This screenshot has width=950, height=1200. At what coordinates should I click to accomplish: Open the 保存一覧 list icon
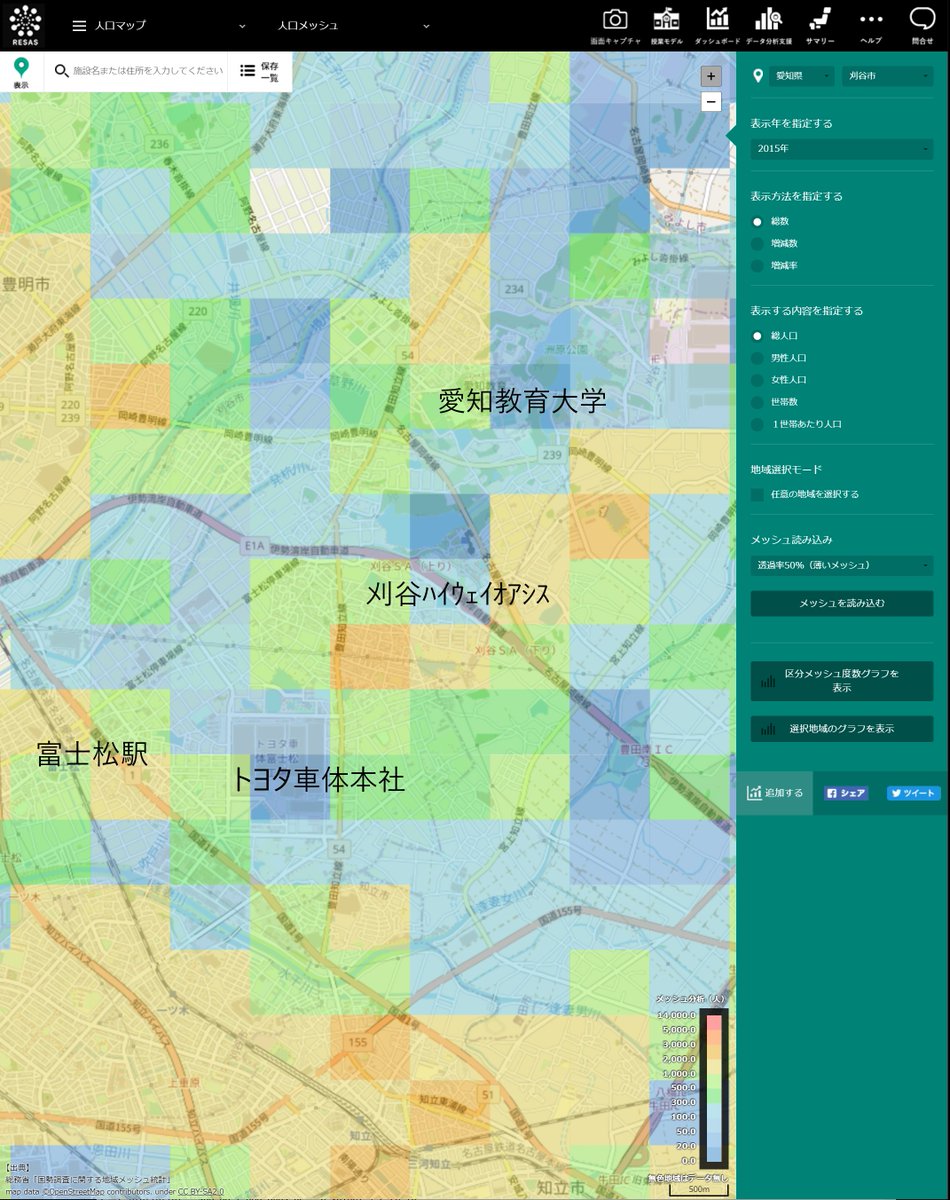(x=247, y=71)
